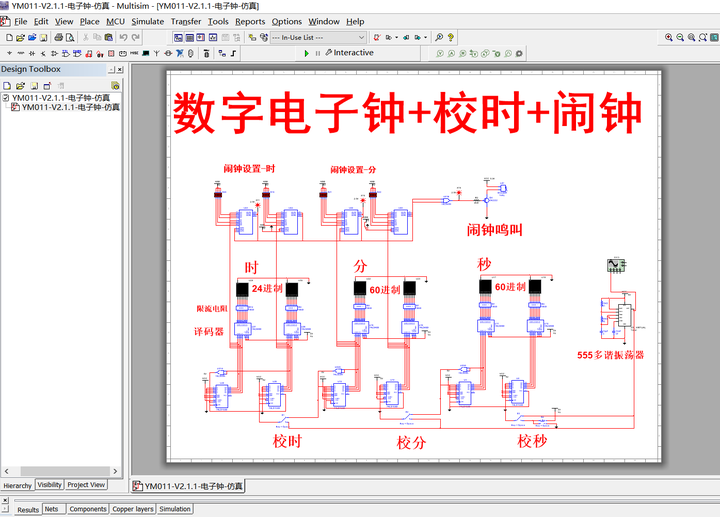Open the Results tab in spreadsheet

[28, 510]
